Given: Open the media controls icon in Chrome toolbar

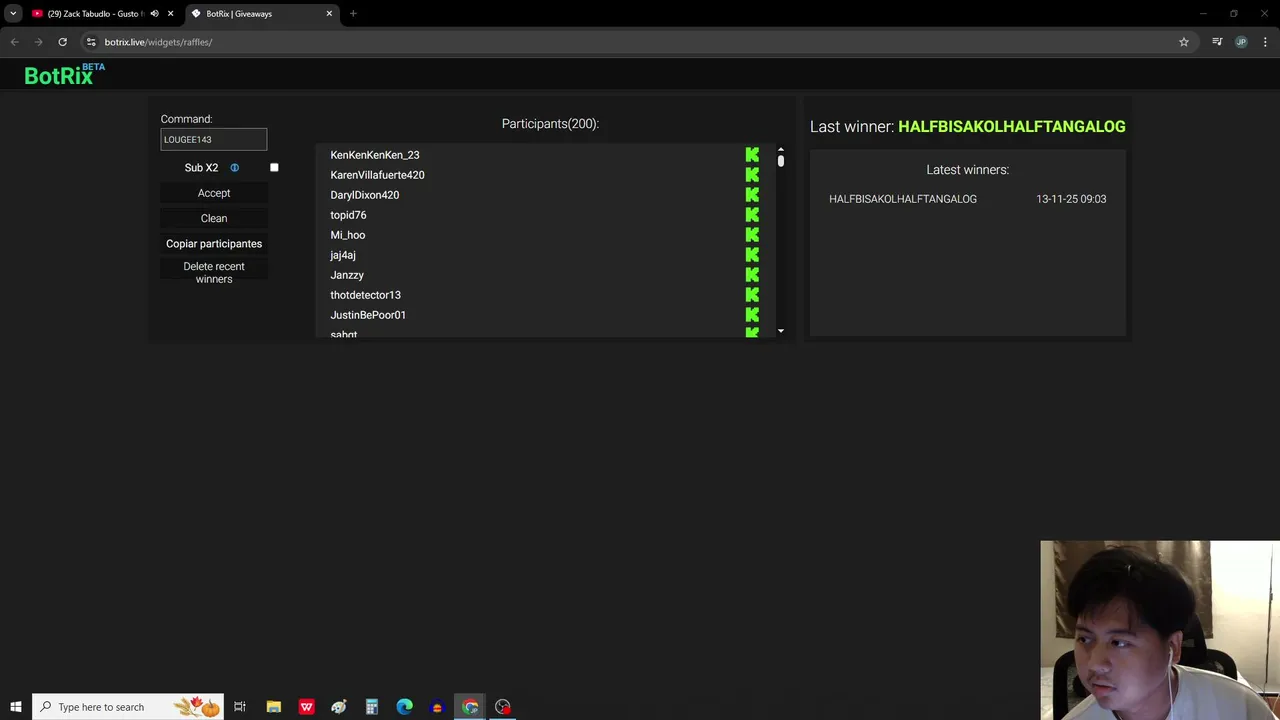Looking at the screenshot, I should 1217,42.
